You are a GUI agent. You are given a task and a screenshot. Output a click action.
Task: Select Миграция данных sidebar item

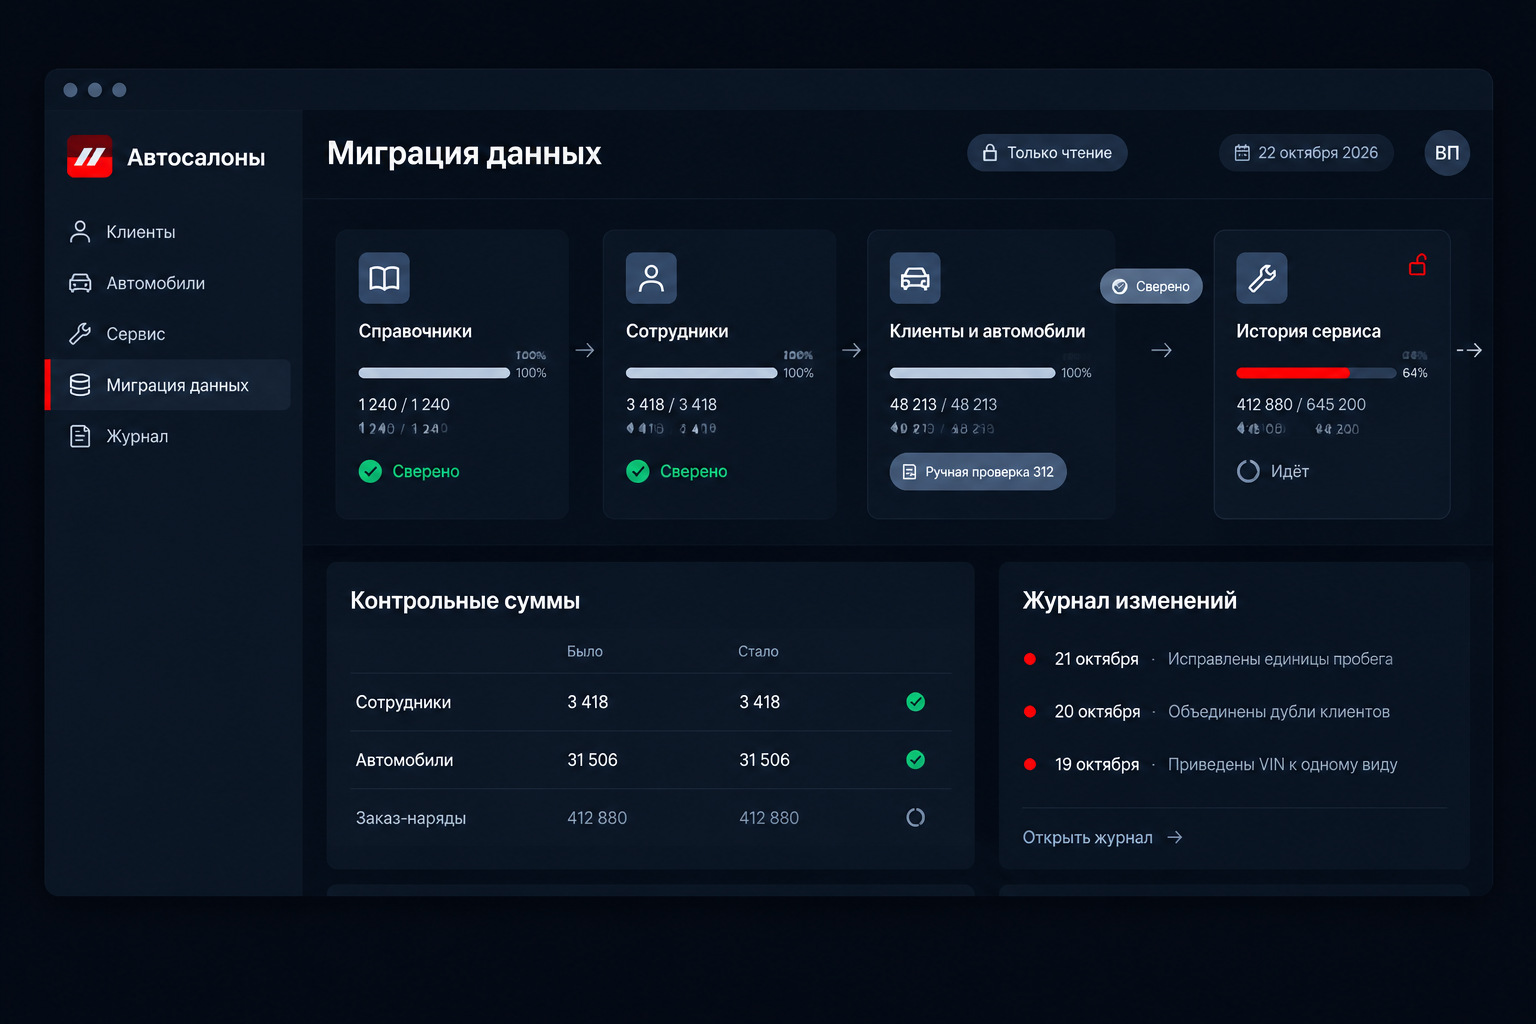click(x=168, y=385)
